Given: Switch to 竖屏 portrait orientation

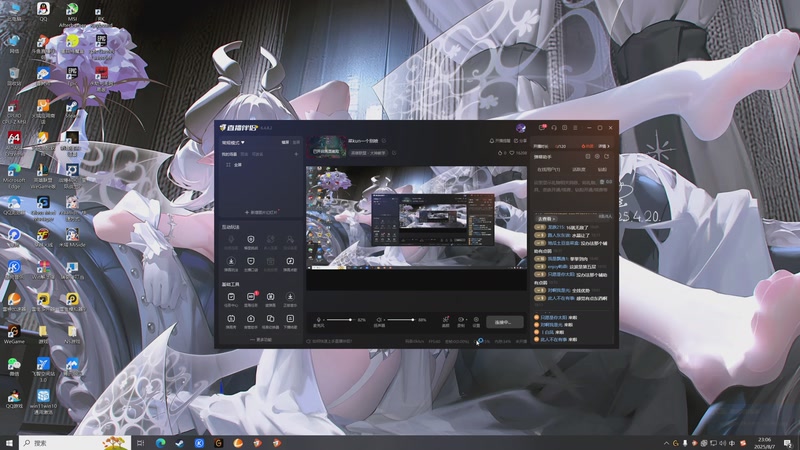Looking at the screenshot, I should pyautogui.click(x=296, y=142).
